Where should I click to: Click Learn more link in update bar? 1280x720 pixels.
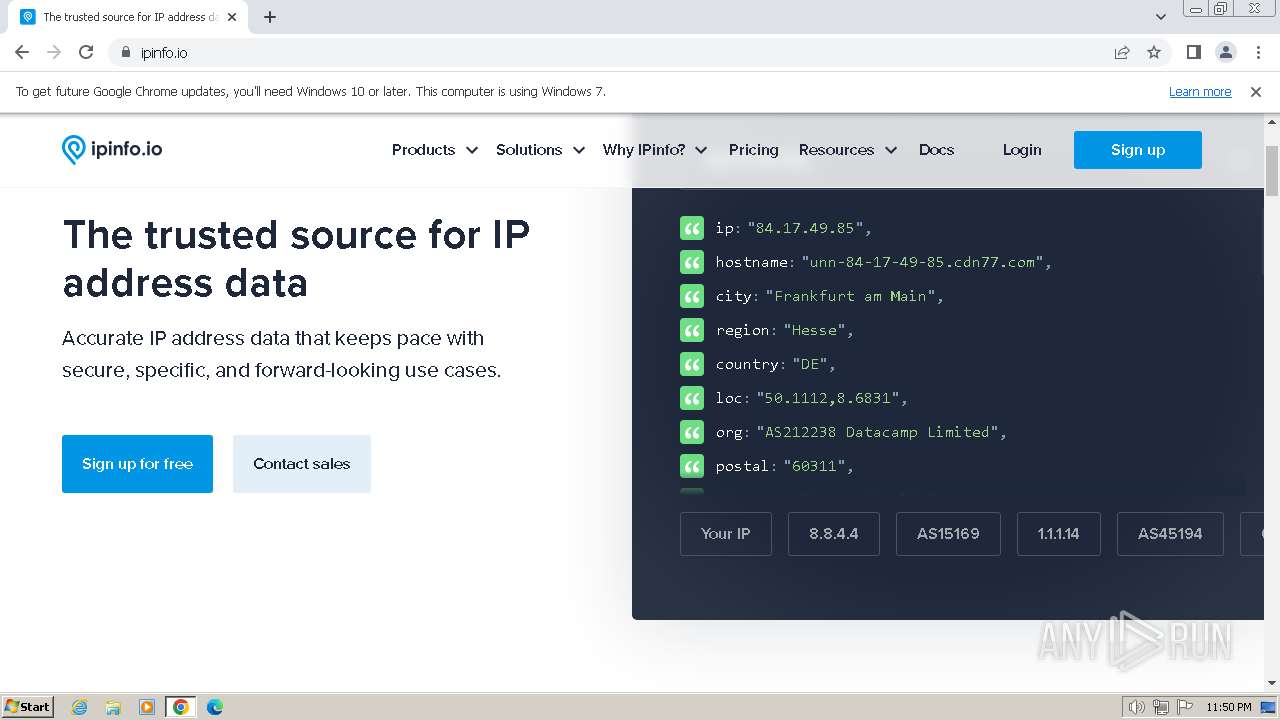point(1200,91)
